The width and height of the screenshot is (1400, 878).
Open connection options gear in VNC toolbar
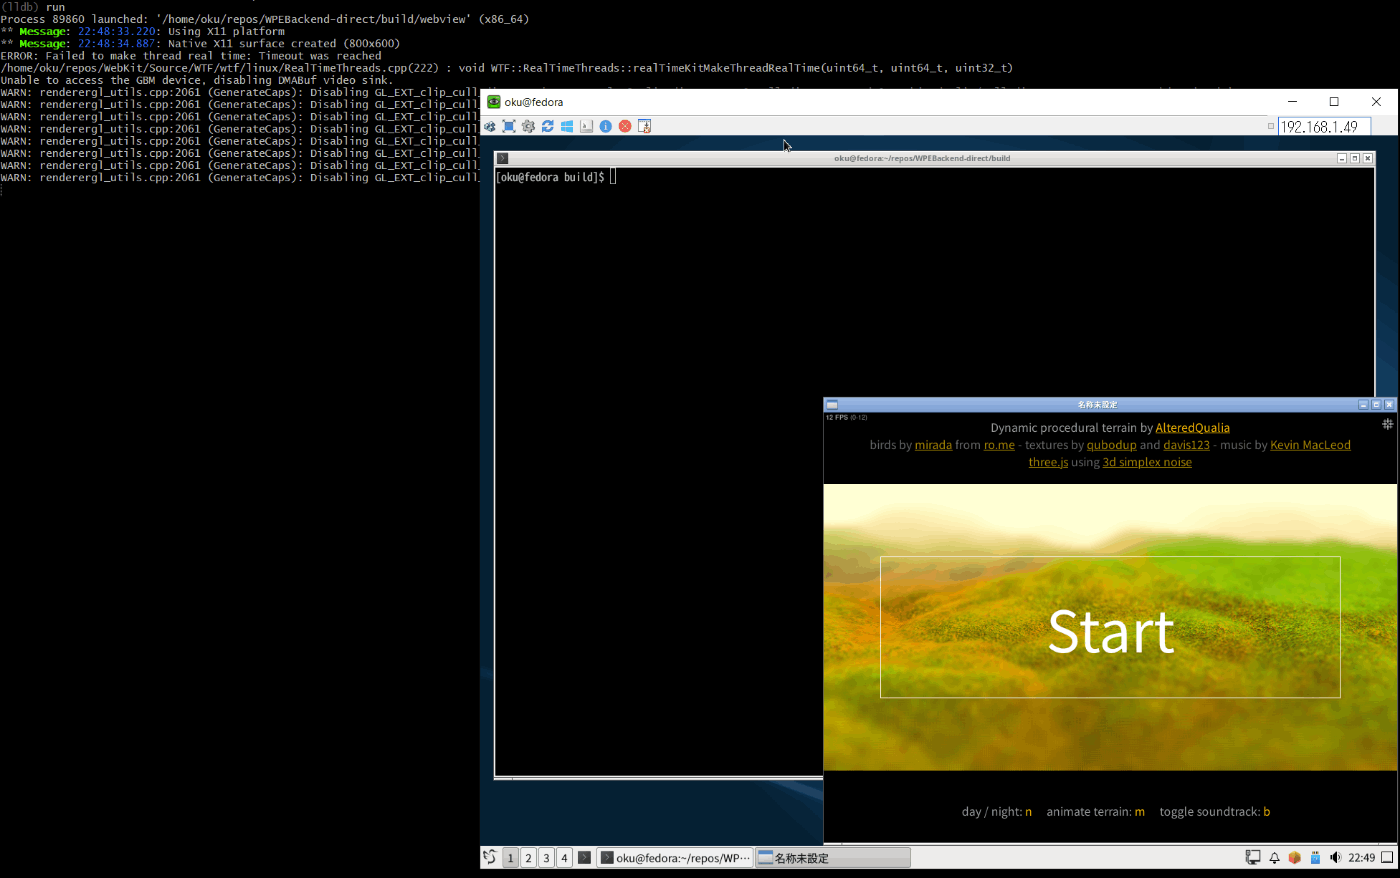tap(528, 126)
